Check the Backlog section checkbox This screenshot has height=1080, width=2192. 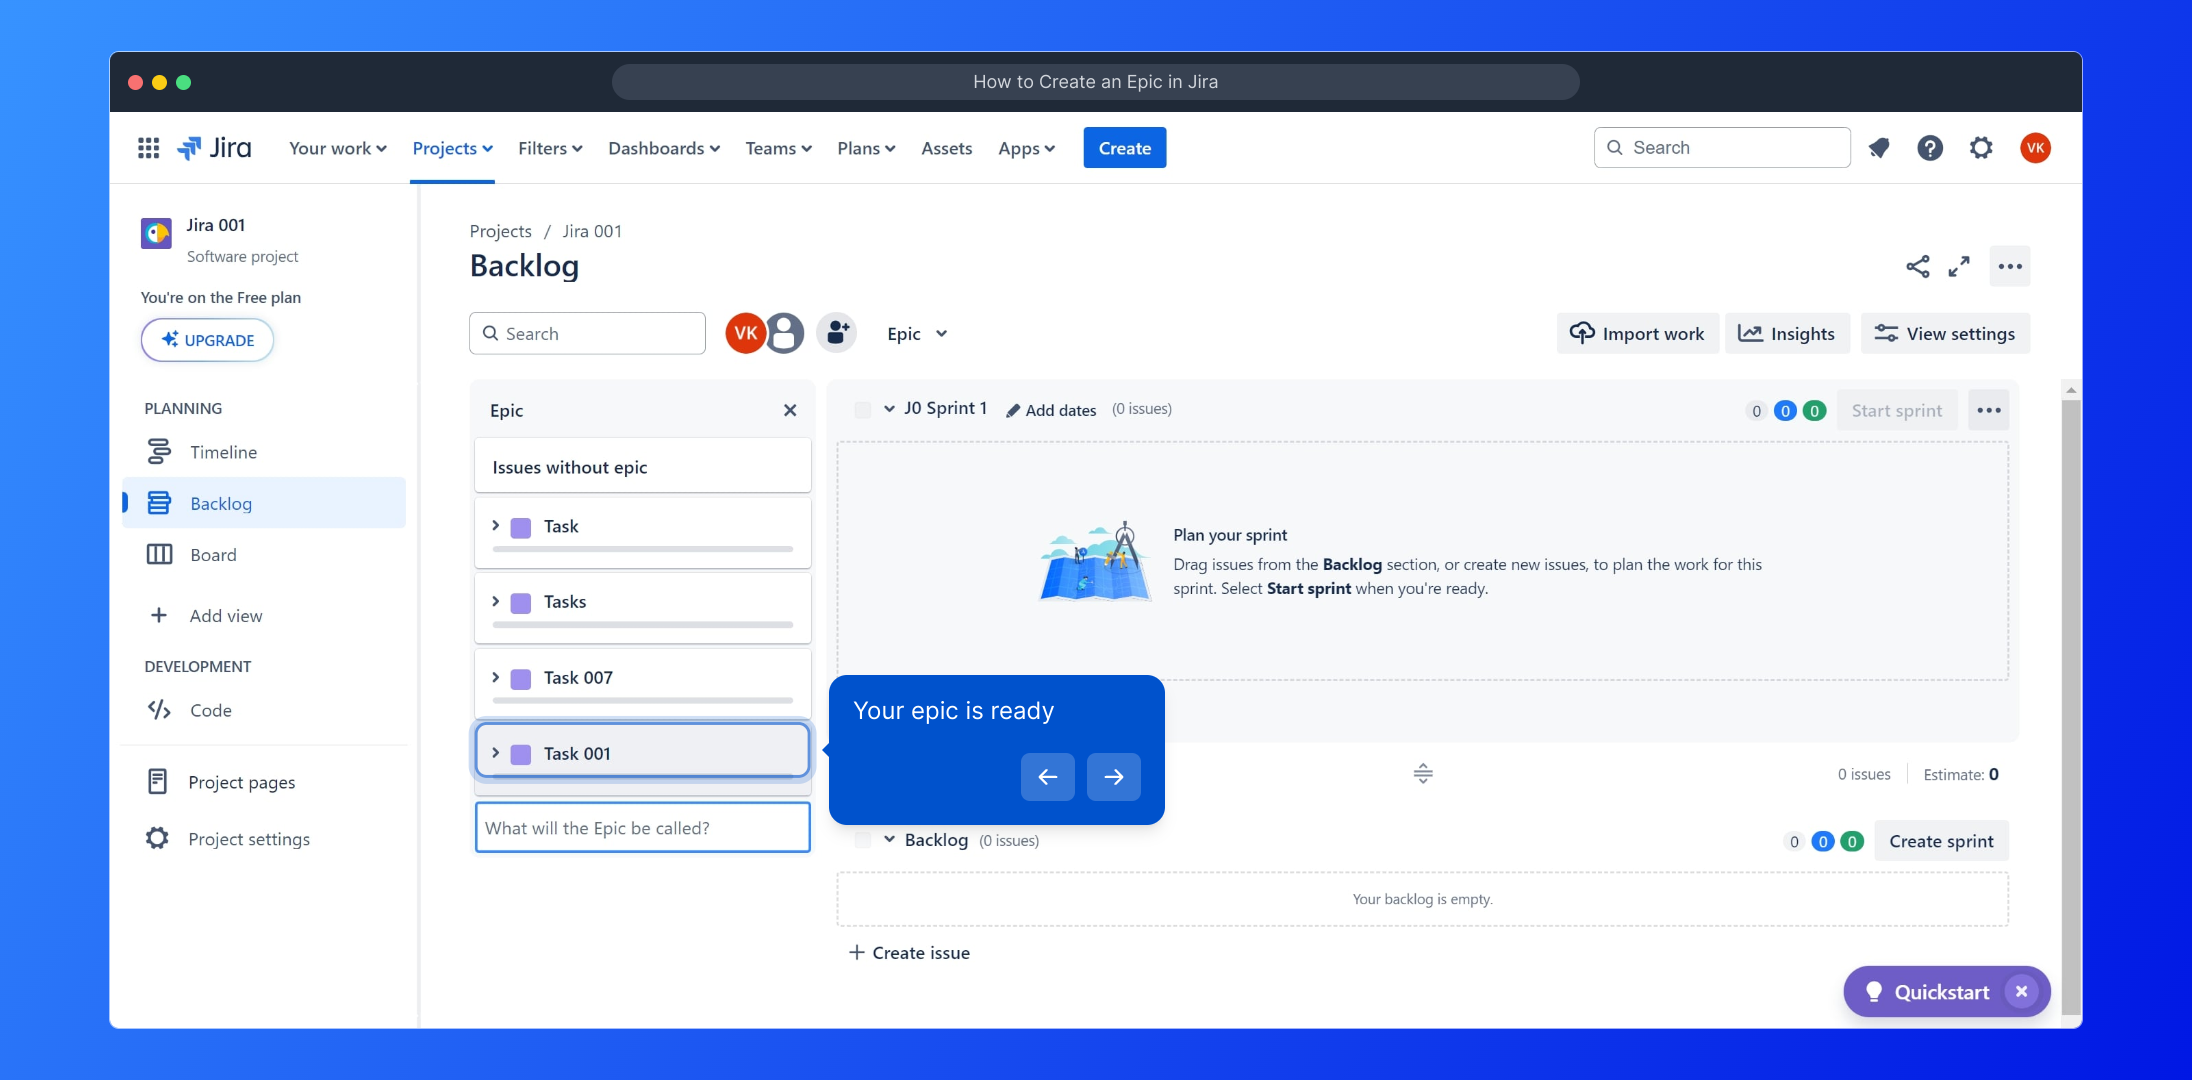click(862, 840)
